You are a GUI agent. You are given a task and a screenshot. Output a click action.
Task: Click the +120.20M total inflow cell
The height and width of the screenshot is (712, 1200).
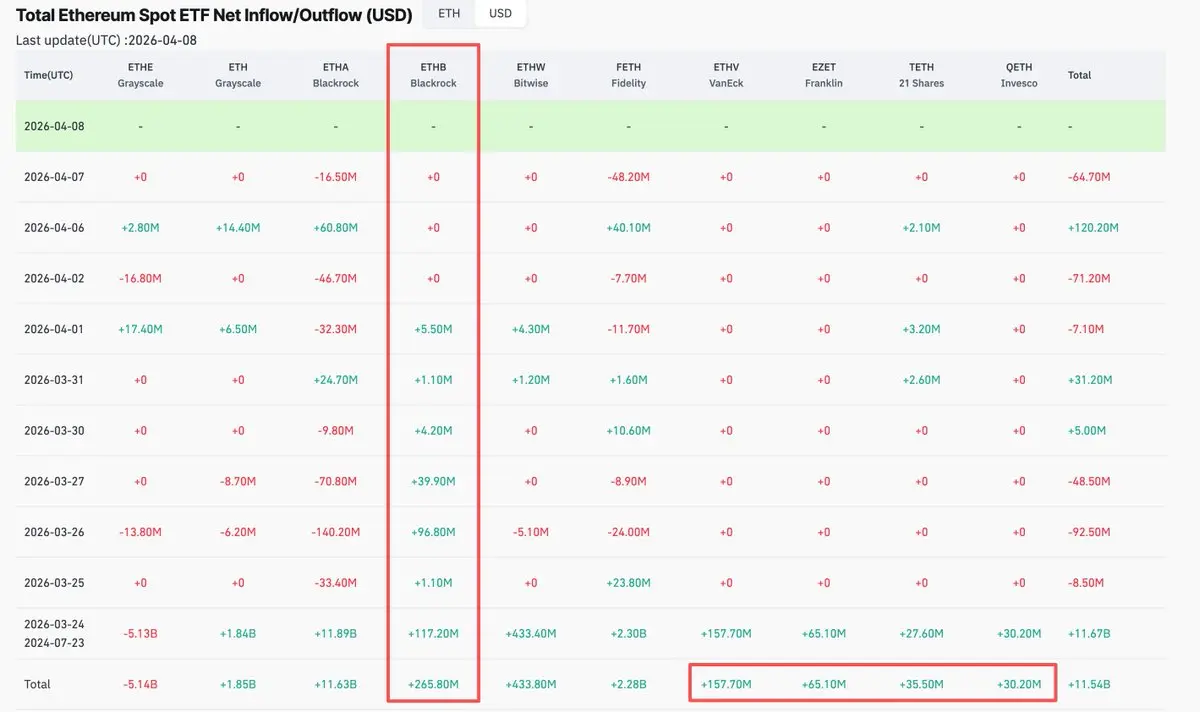coord(1092,228)
